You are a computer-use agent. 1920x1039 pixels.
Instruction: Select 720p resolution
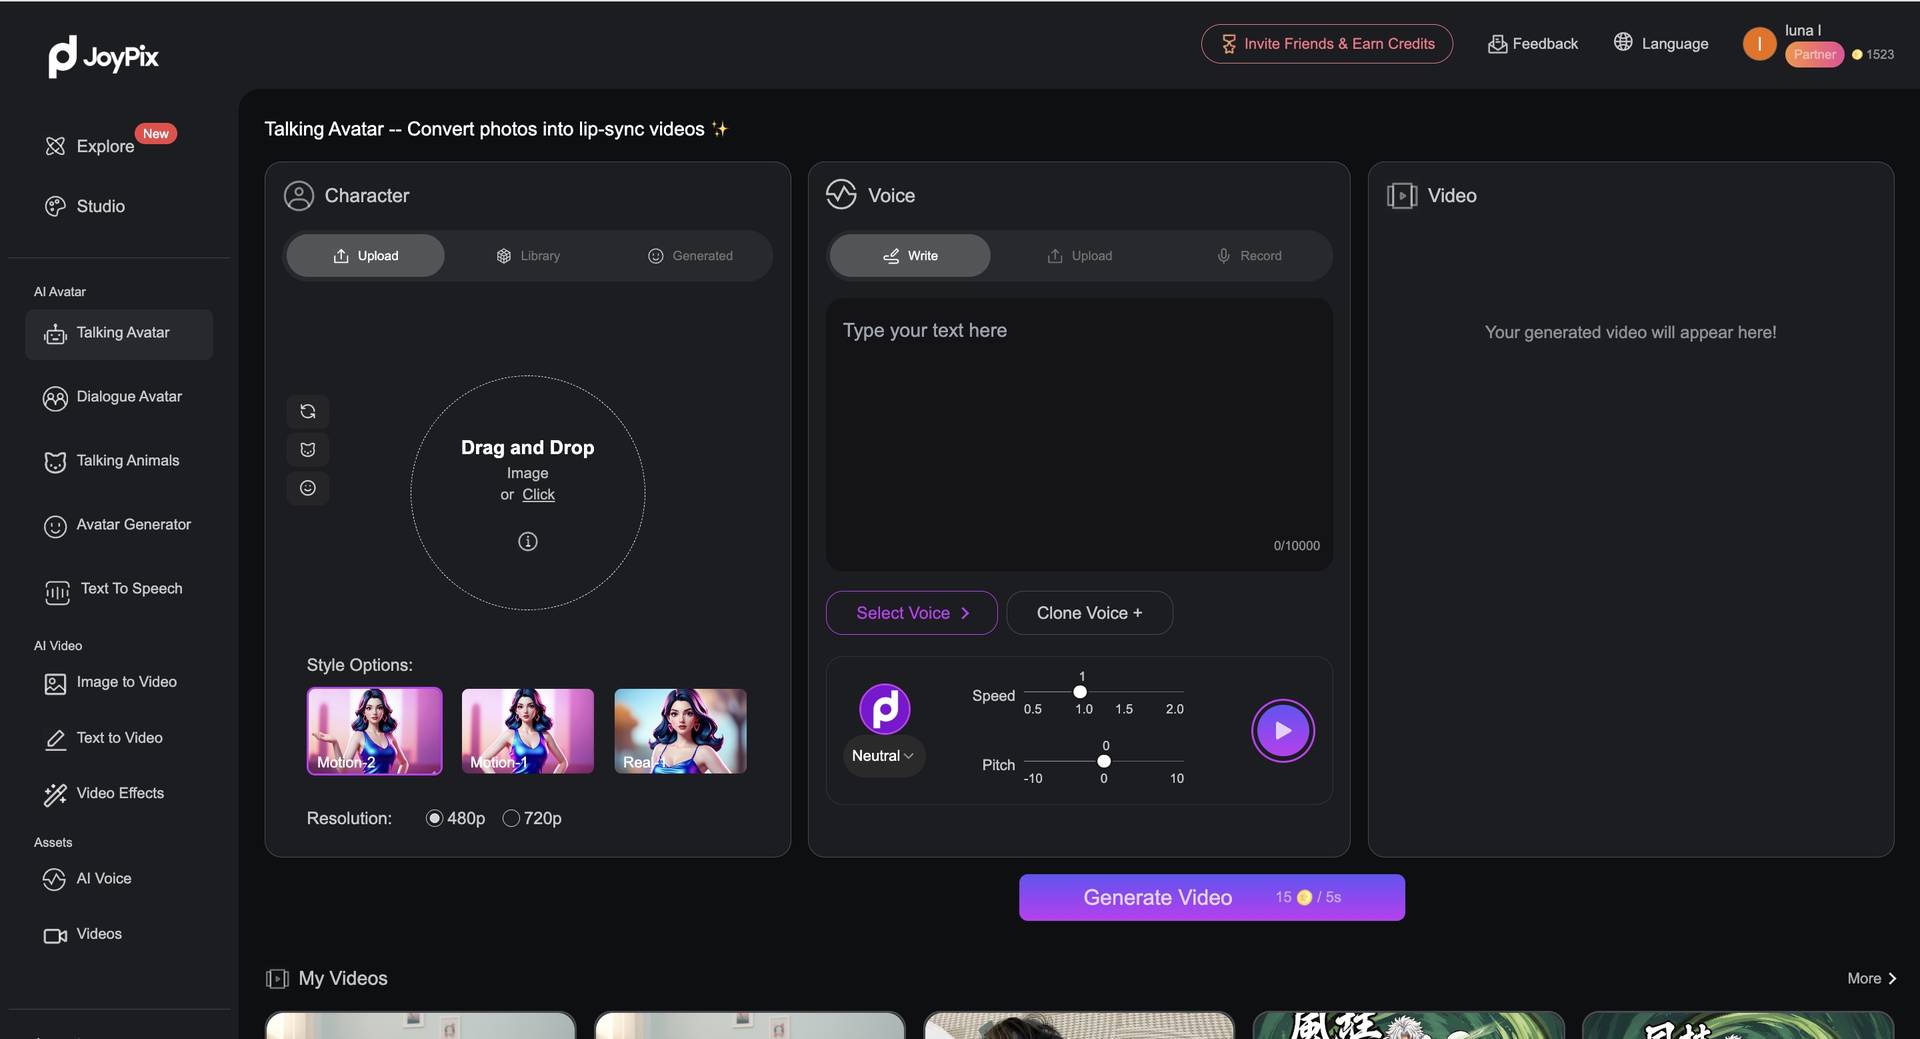pos(511,818)
